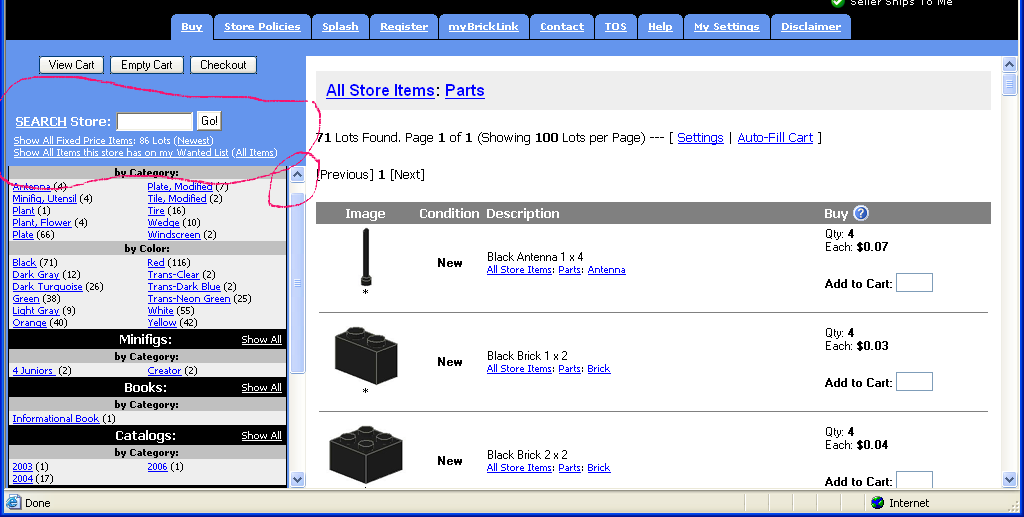Click Show All next to Minifigs
Screen dimensions: 1024x517
point(261,339)
